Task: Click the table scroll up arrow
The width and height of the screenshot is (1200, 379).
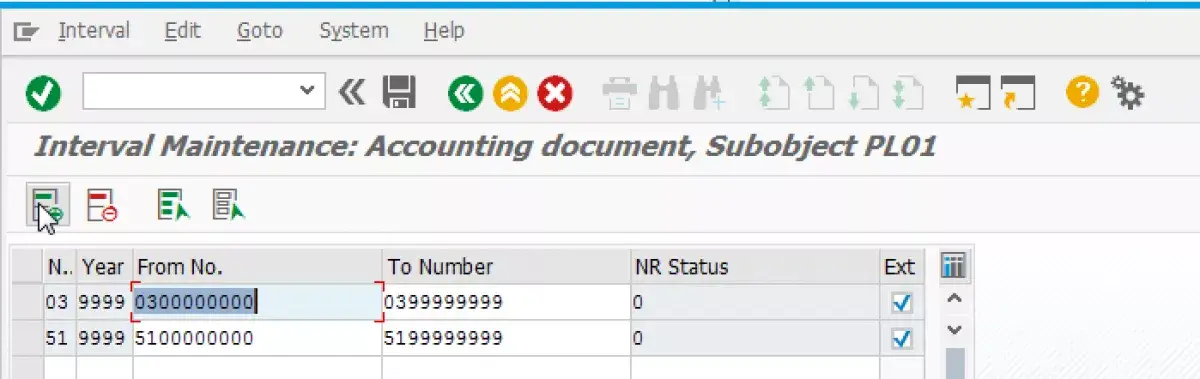Action: (954, 299)
